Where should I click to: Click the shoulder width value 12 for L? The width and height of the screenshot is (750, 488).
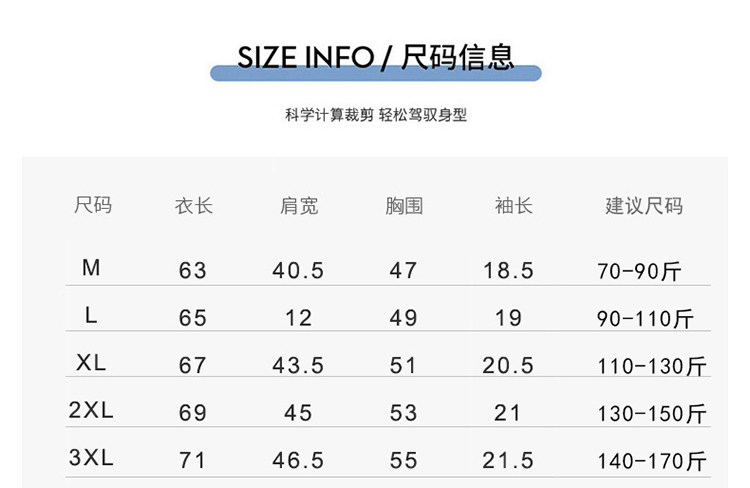pos(298,318)
